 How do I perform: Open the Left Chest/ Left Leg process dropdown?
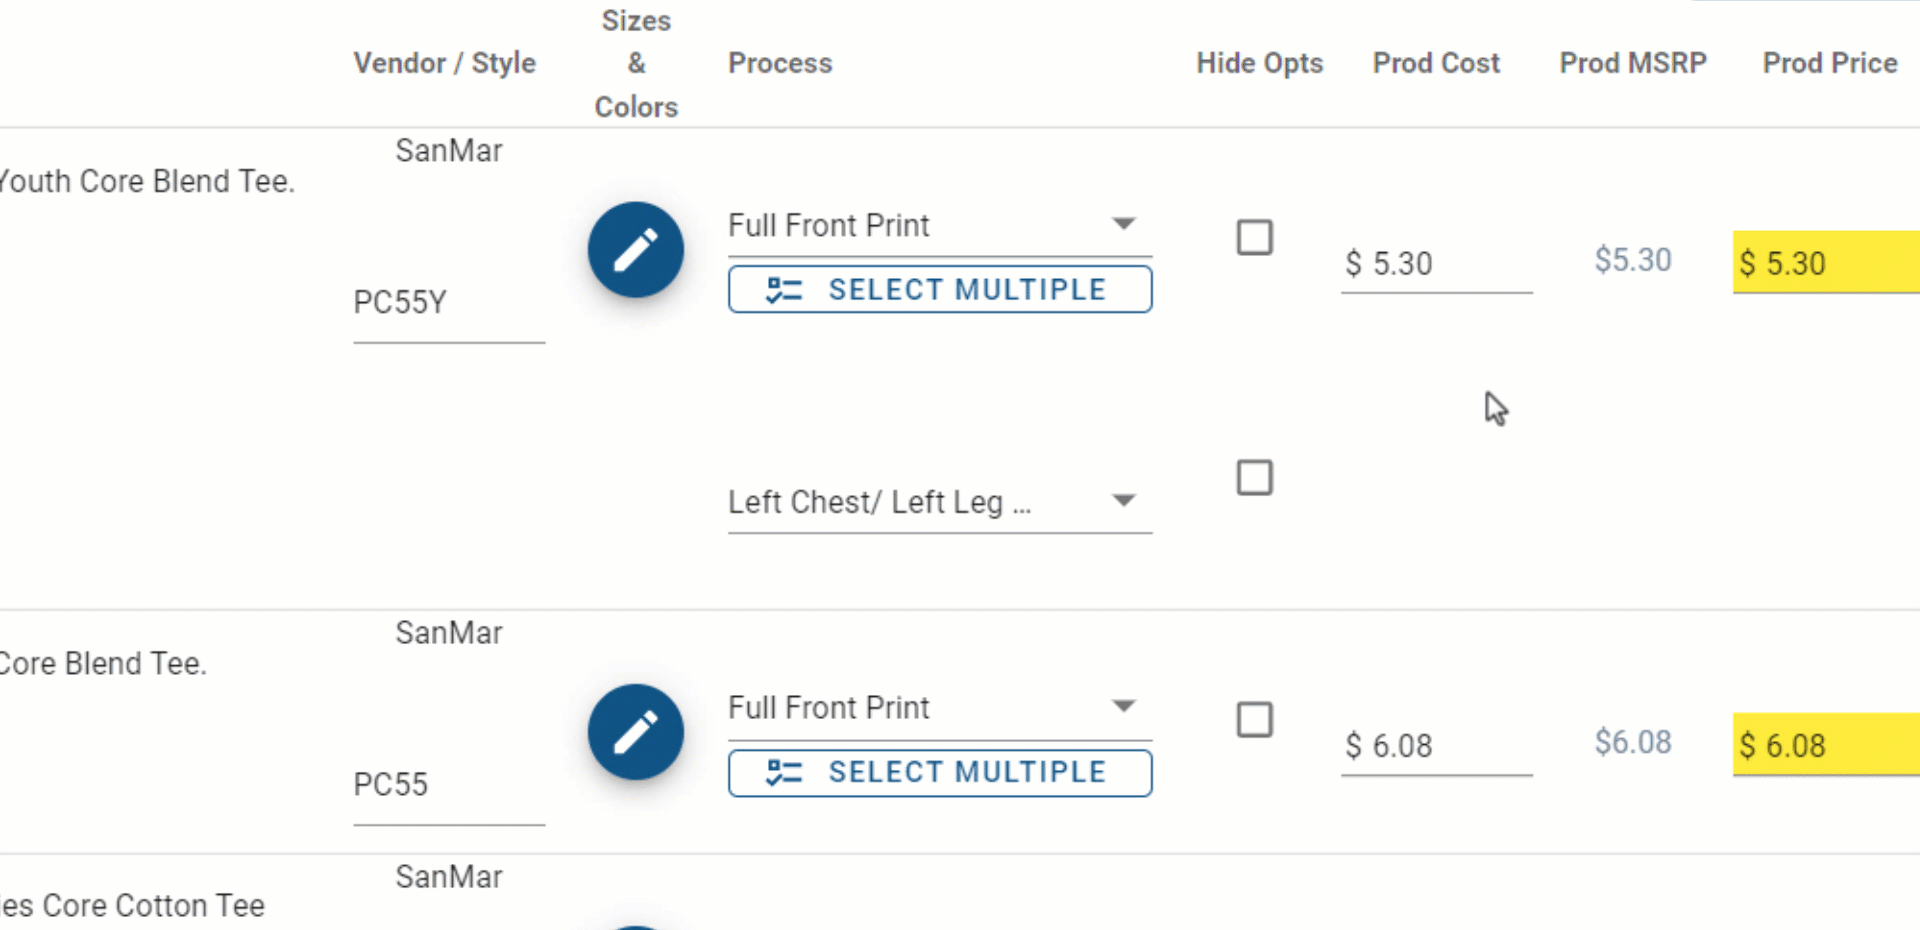click(x=940, y=502)
